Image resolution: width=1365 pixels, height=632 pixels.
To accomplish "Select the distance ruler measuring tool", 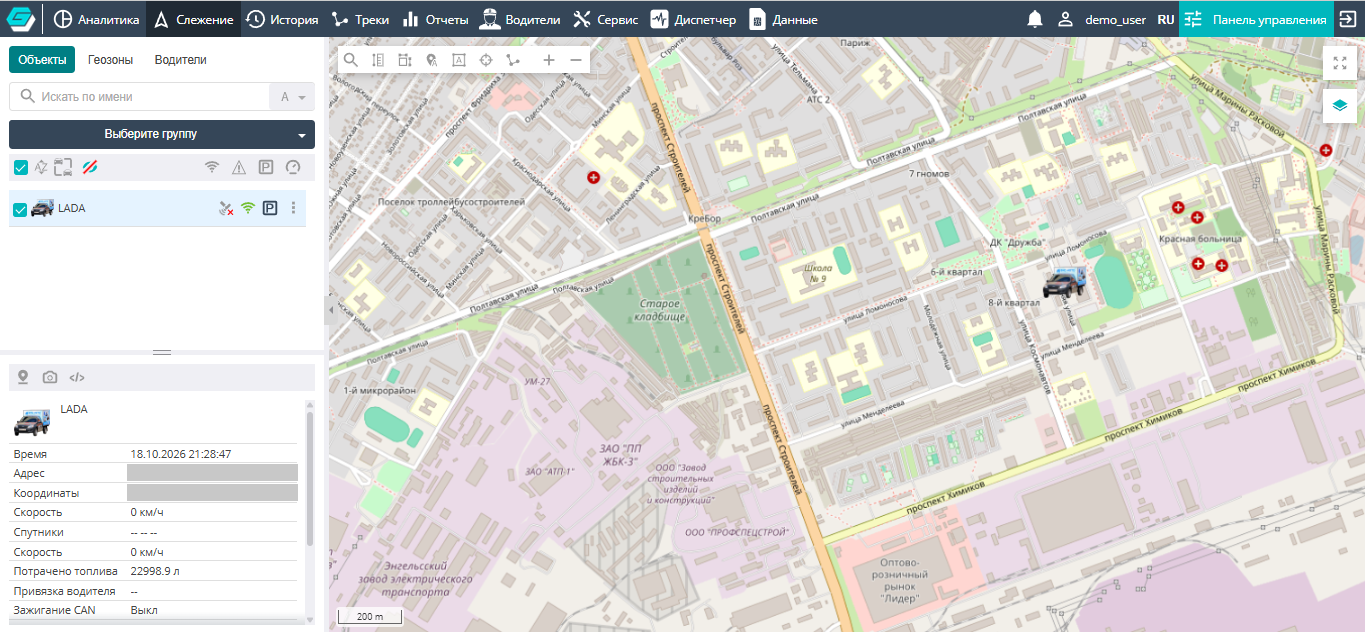I will [378, 60].
